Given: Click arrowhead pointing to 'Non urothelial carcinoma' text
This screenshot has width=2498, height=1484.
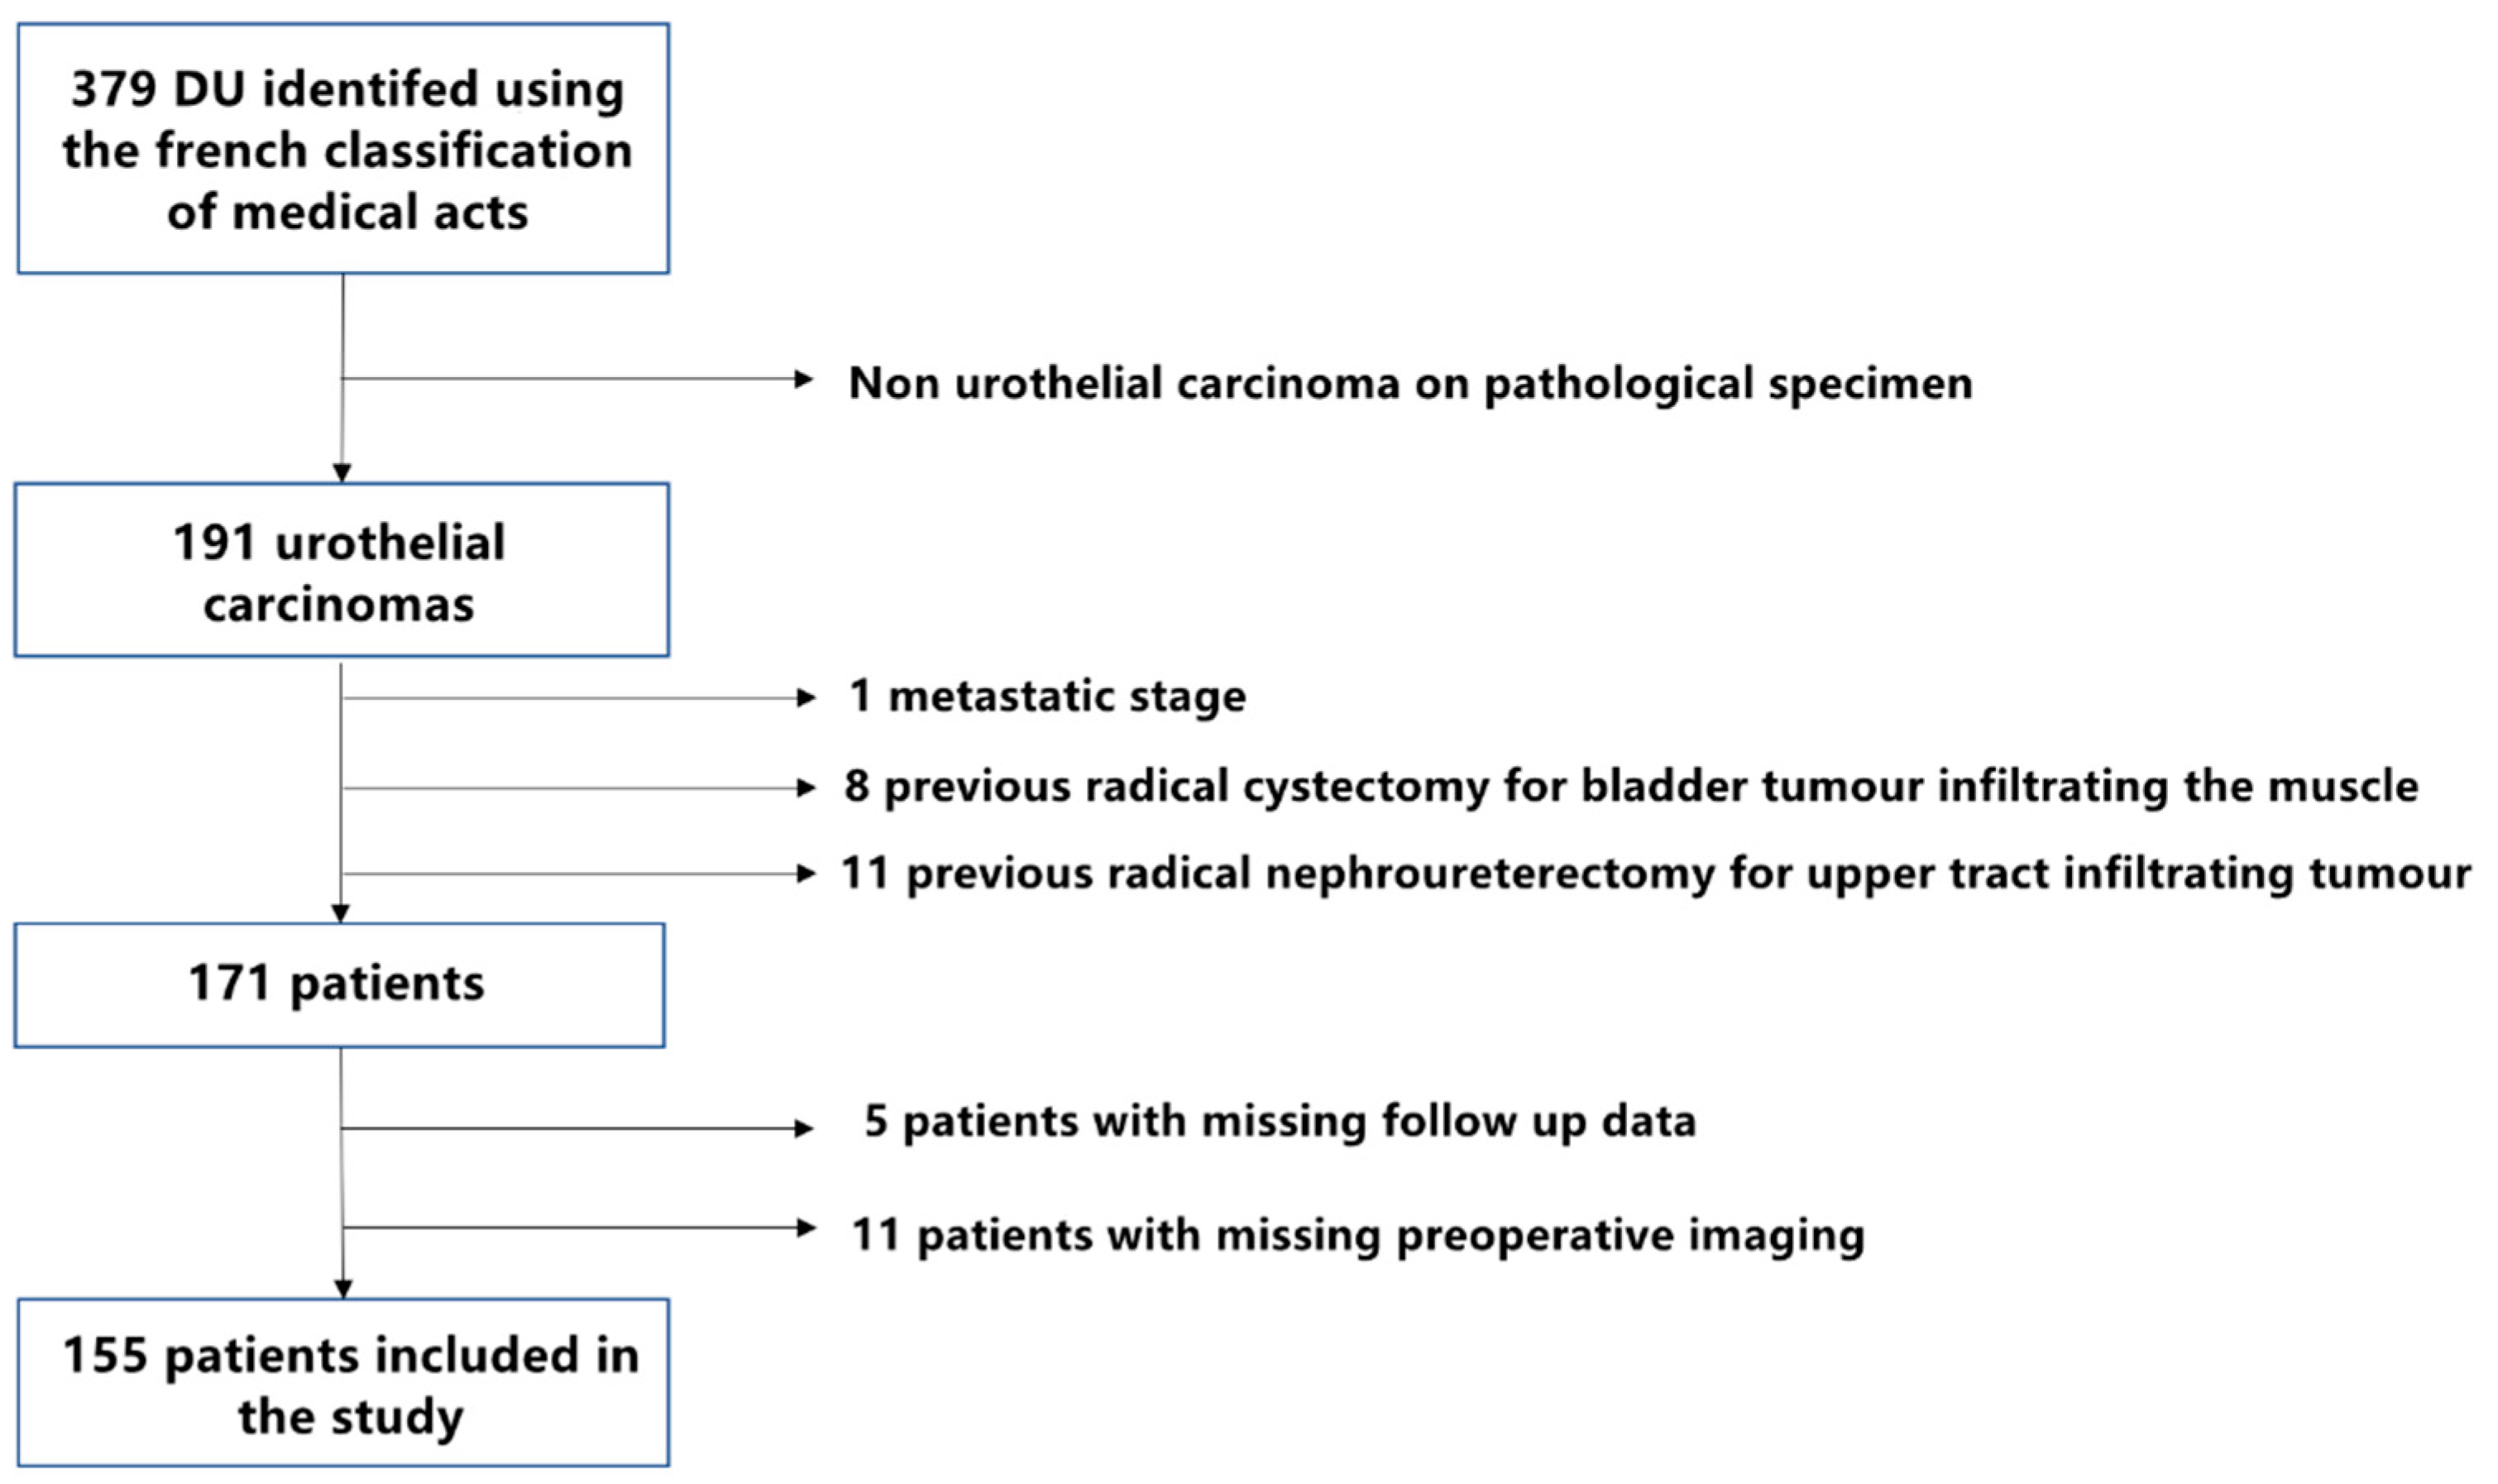Looking at the screenshot, I should (x=804, y=379).
